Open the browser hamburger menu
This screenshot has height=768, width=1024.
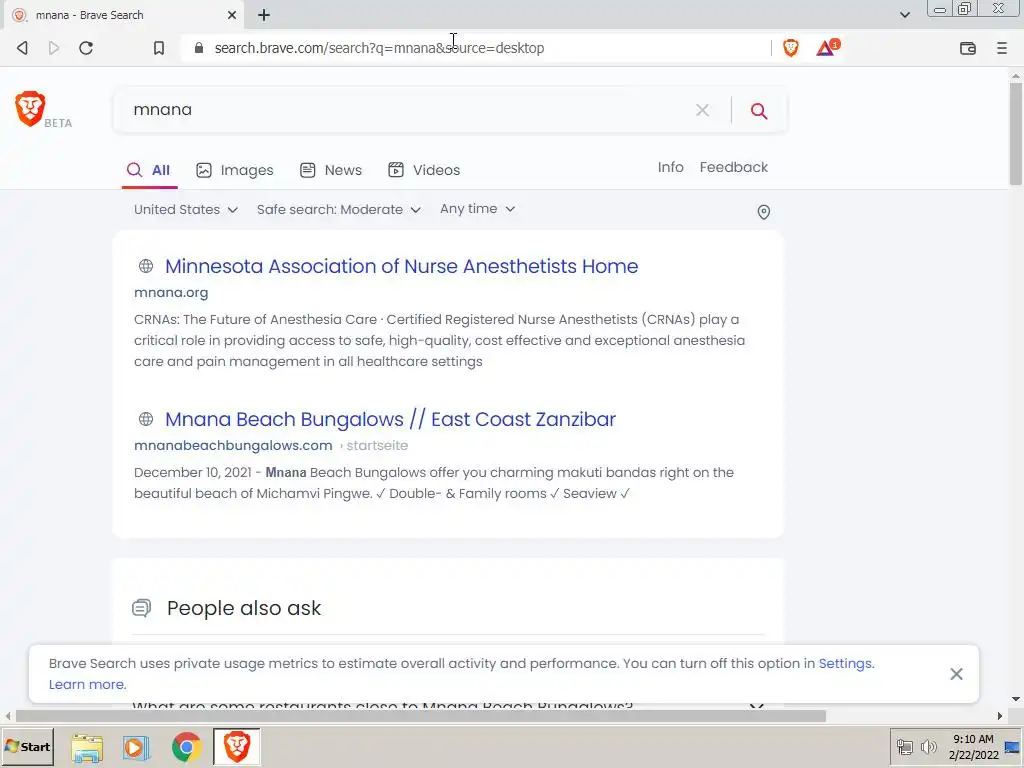tap(1001, 48)
